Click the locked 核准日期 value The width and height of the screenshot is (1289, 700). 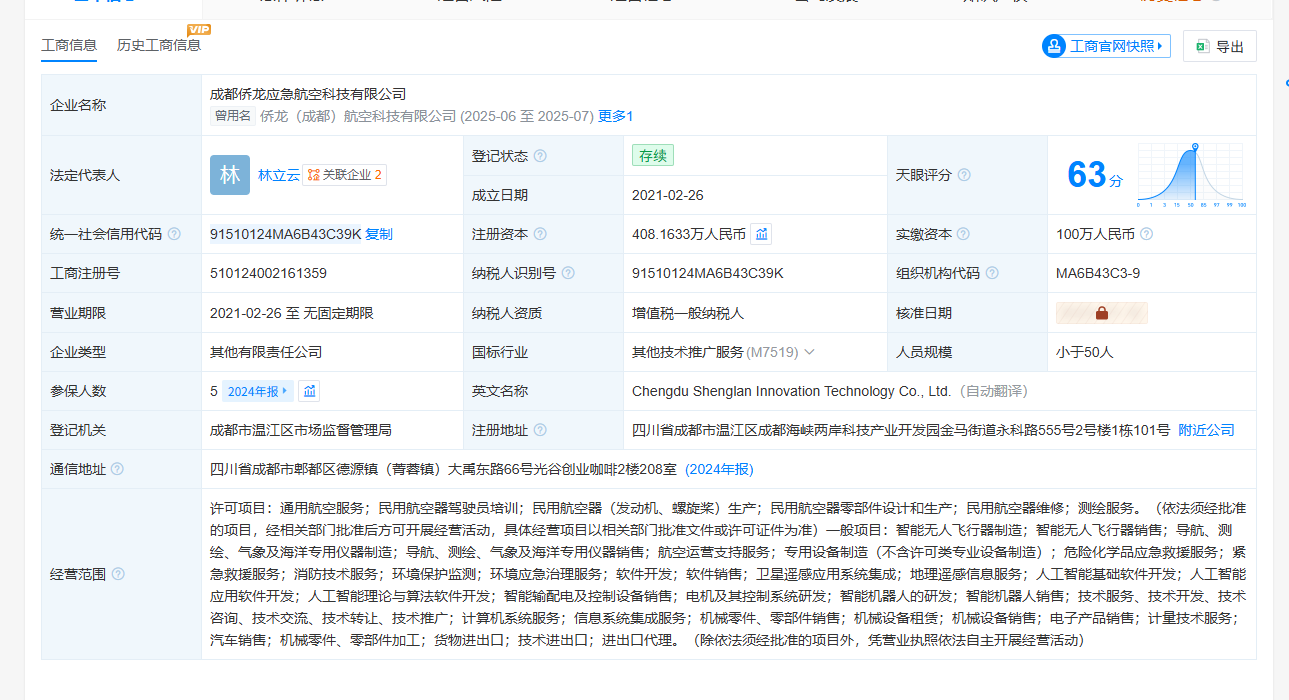1101,313
